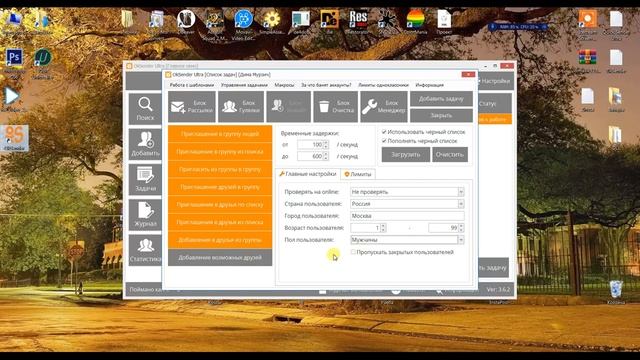This screenshot has height=360, width=640.
Task: Select Приглашение в группу людей task
Action: pyautogui.click(x=220, y=134)
